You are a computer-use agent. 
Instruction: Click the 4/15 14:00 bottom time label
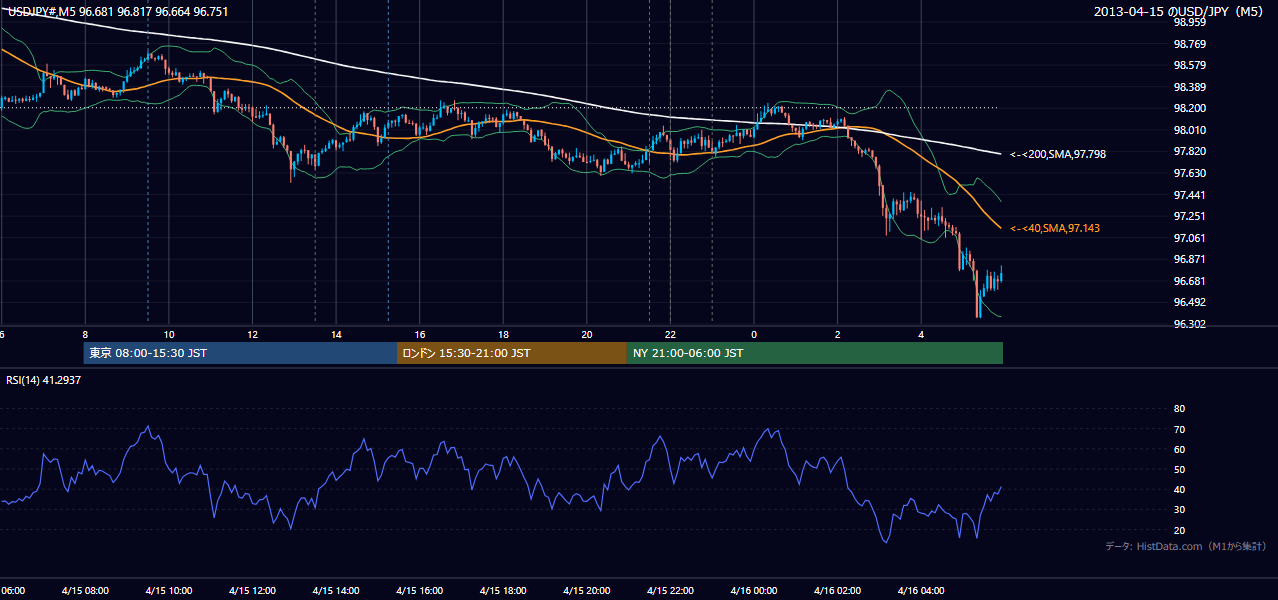pyautogui.click(x=335, y=590)
